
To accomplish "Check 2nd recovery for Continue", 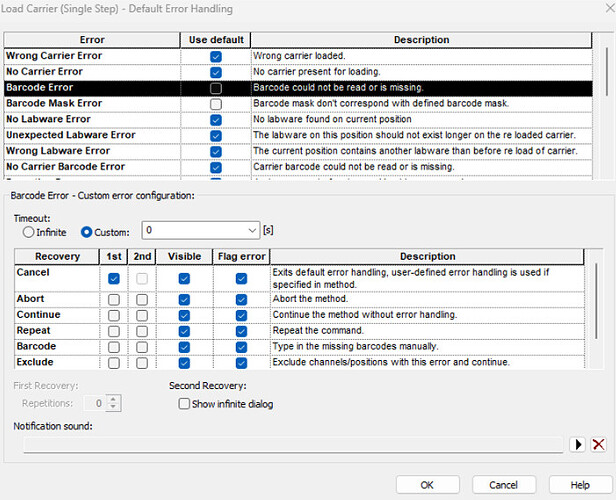I will click(142, 315).
